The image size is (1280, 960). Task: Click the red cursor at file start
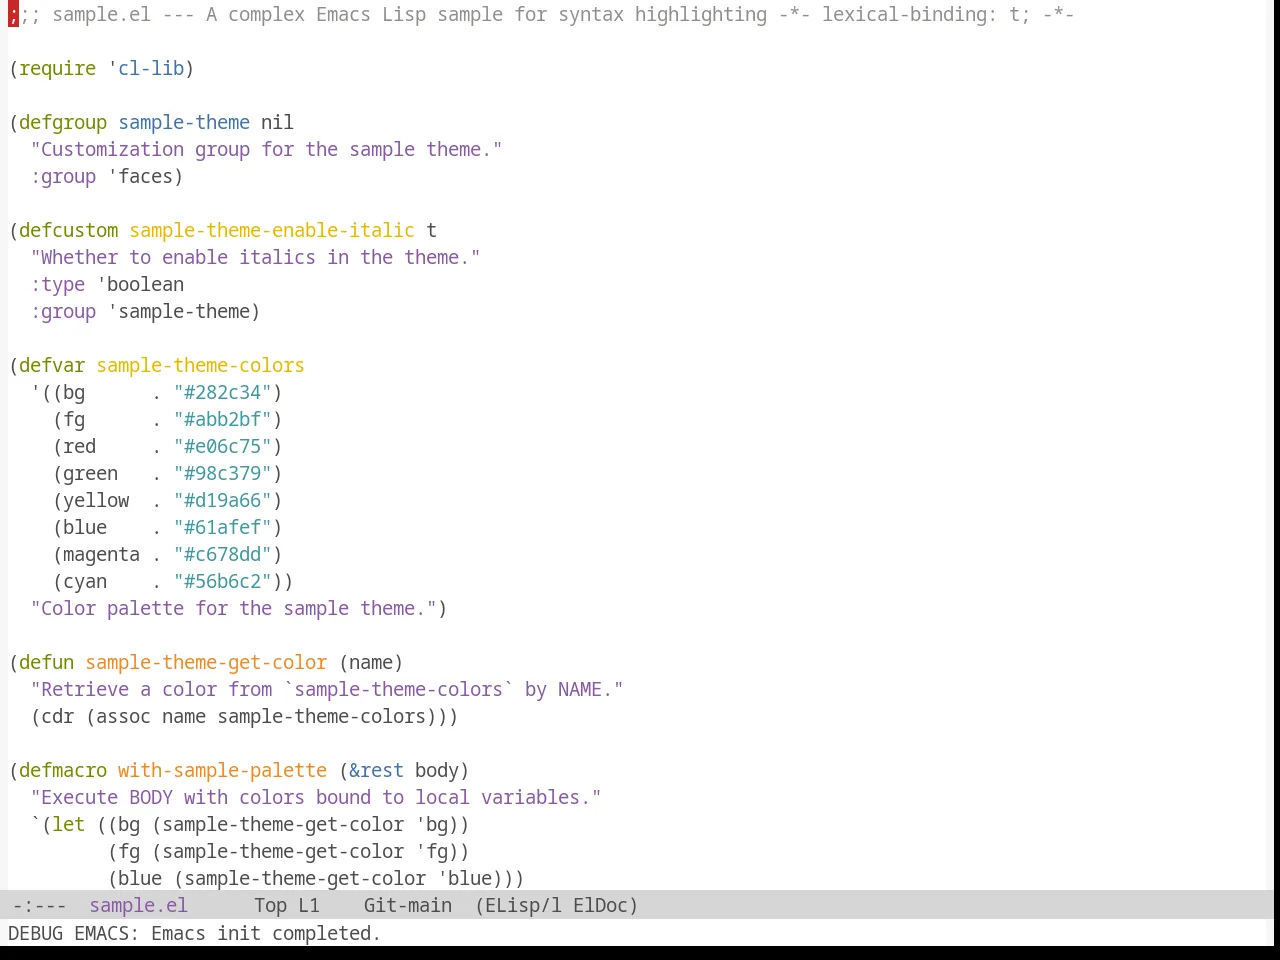click(x=13, y=14)
